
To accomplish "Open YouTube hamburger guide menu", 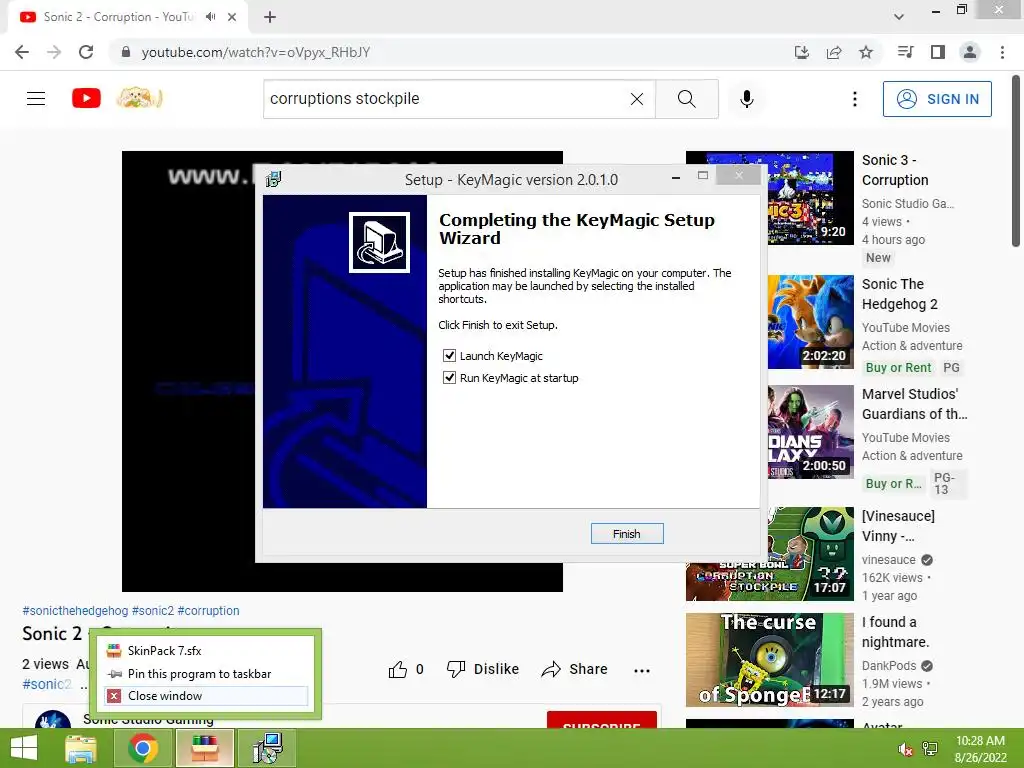I will (x=36, y=99).
